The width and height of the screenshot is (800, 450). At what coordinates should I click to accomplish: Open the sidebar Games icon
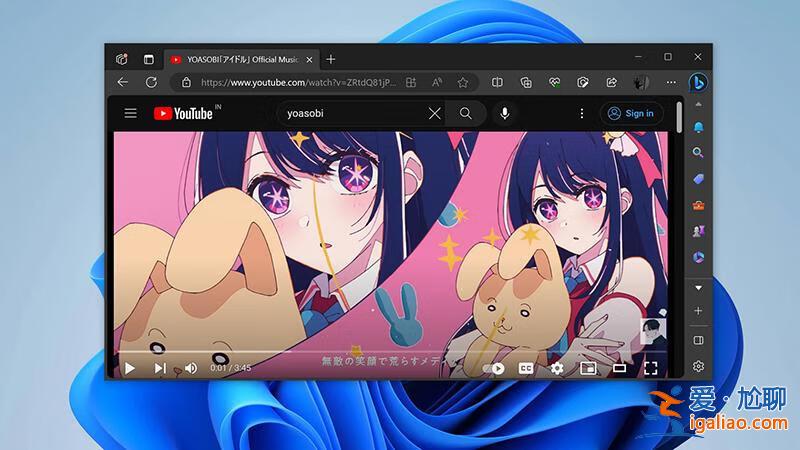[x=698, y=231]
